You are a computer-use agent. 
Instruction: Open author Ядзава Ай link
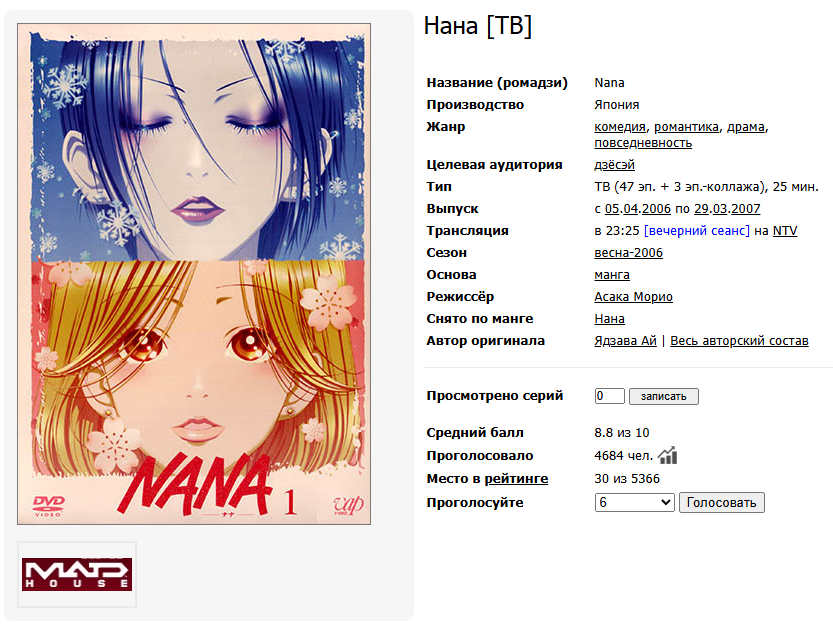625,341
